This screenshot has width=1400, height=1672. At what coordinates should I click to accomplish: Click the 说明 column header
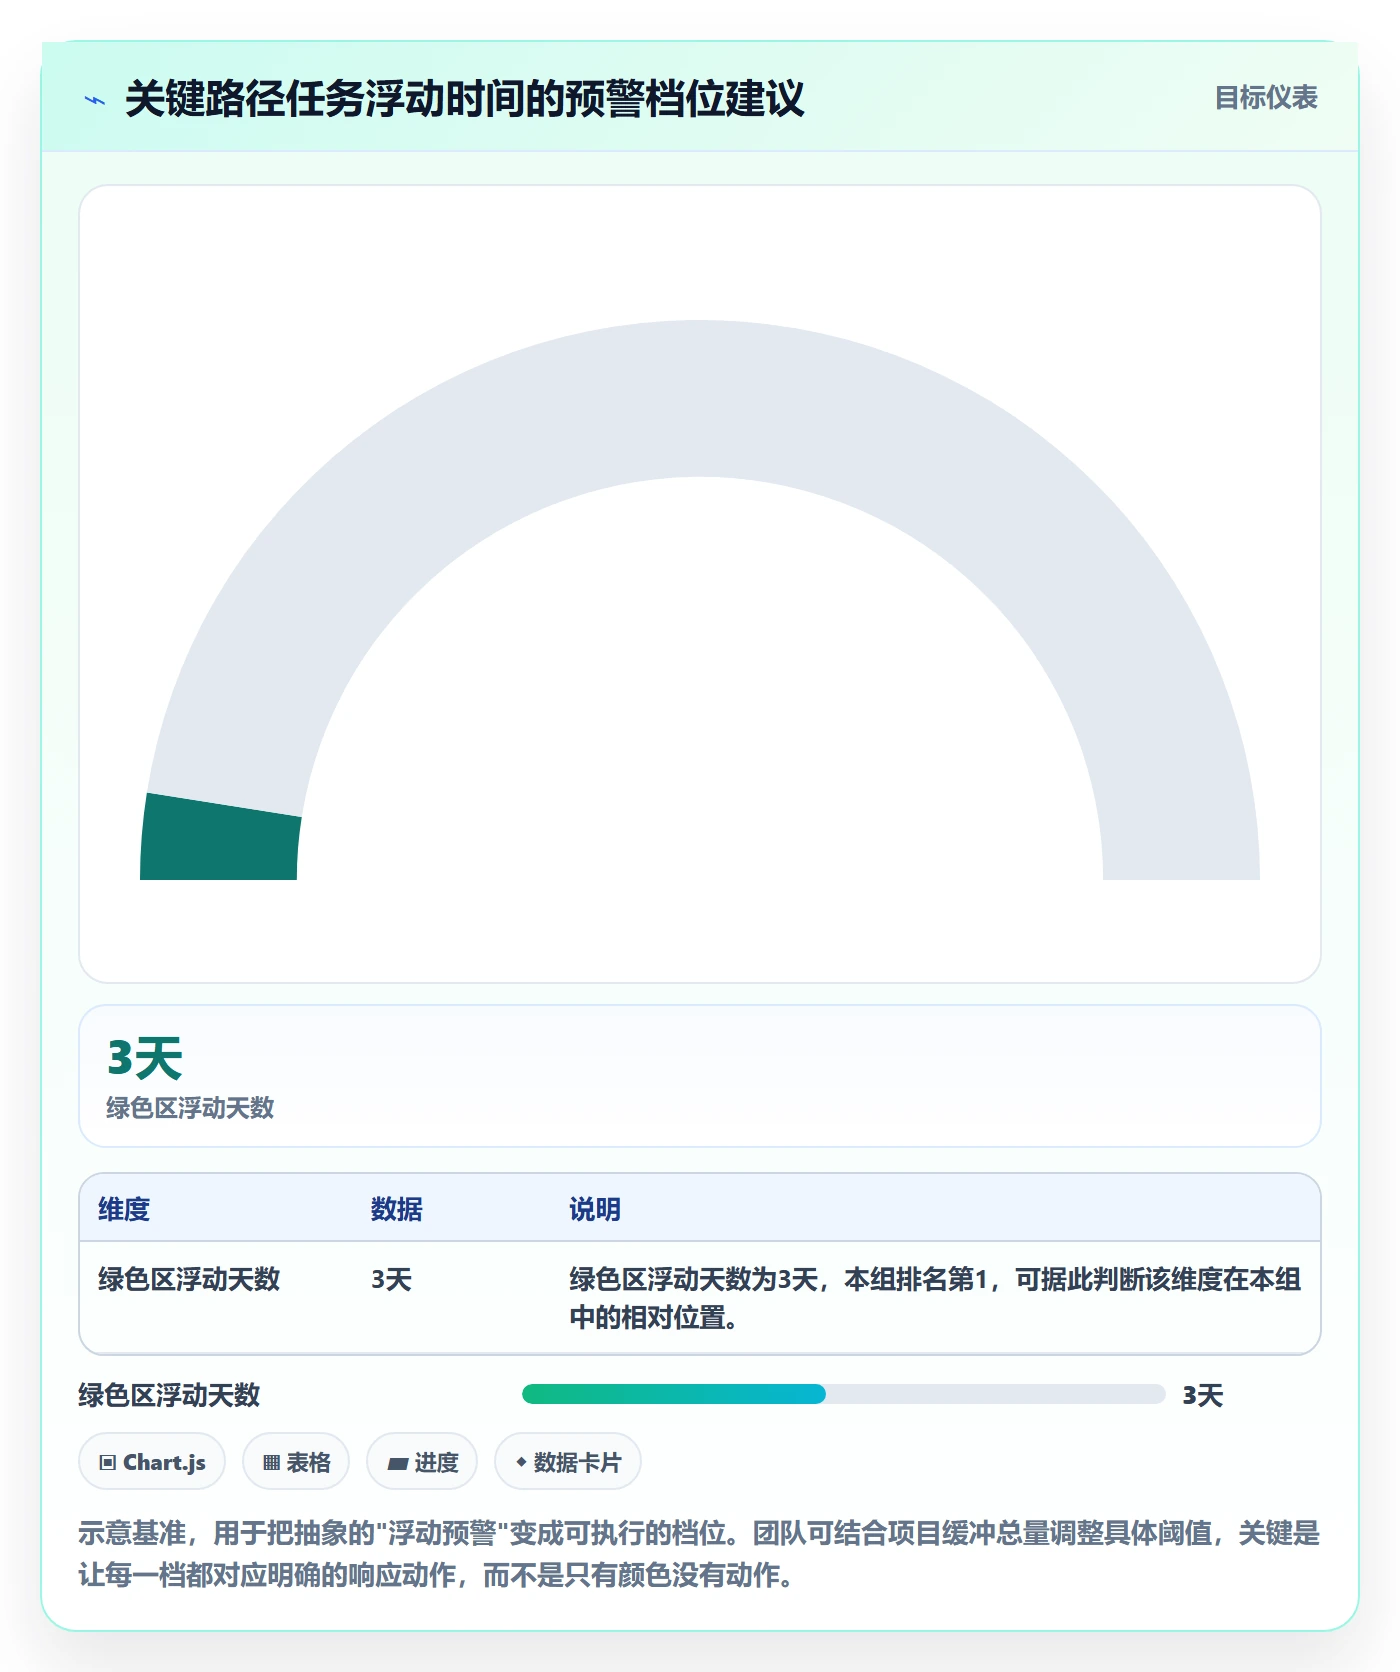(x=595, y=1209)
